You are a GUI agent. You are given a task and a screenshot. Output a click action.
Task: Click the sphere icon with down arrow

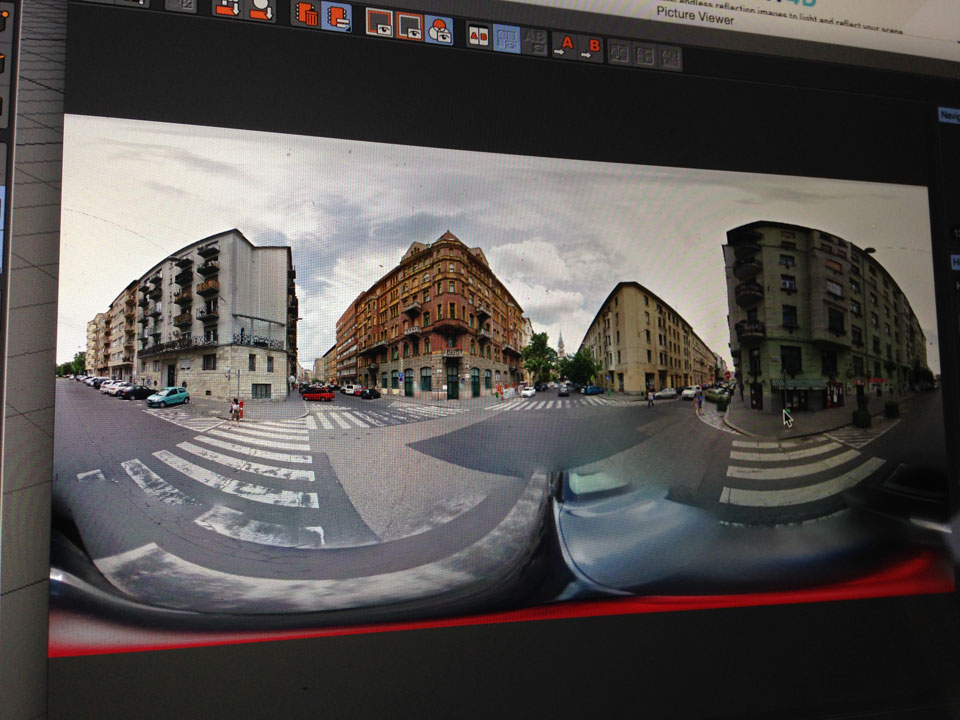pos(260,9)
